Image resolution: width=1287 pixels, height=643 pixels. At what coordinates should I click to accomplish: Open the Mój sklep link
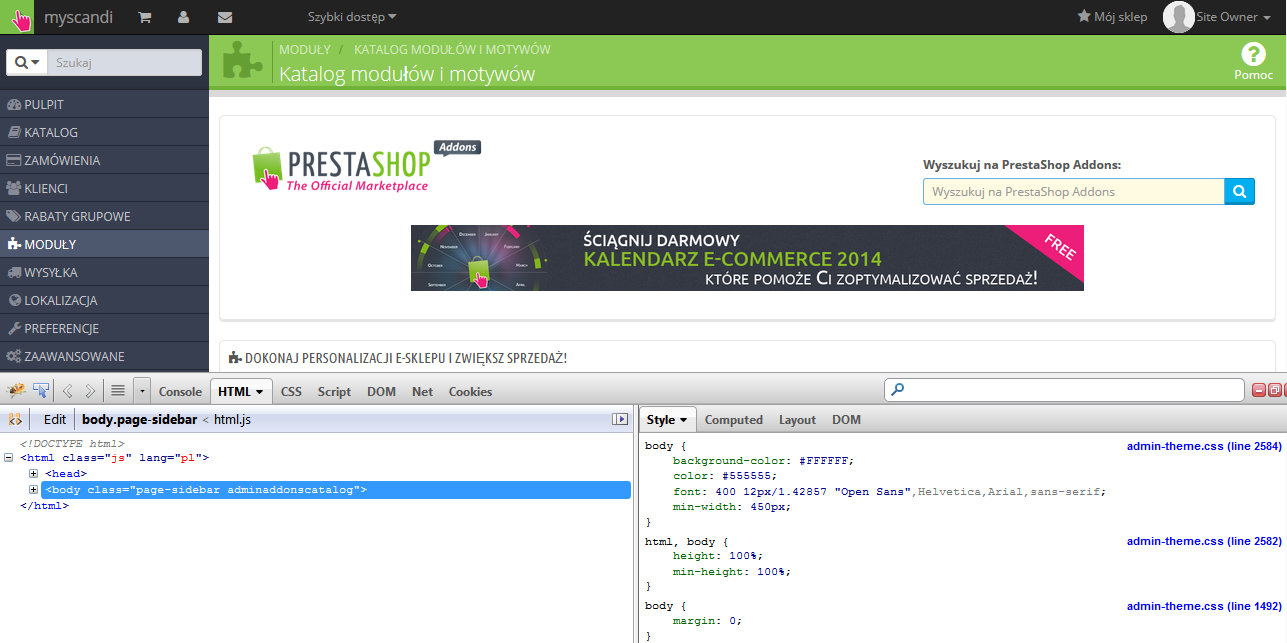(1112, 17)
